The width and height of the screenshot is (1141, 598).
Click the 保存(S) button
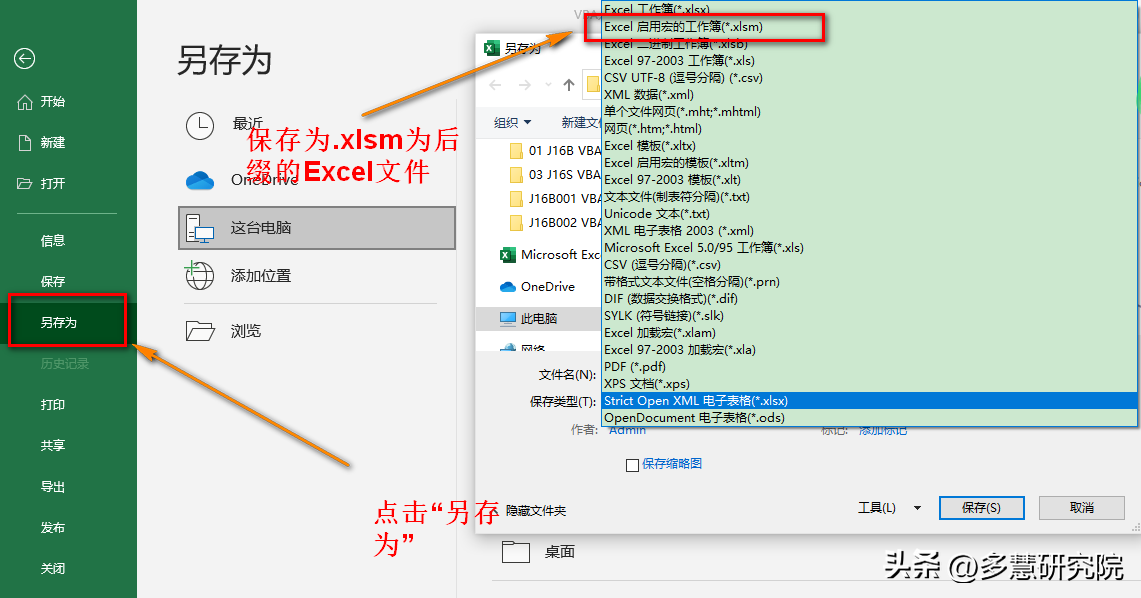tap(982, 508)
